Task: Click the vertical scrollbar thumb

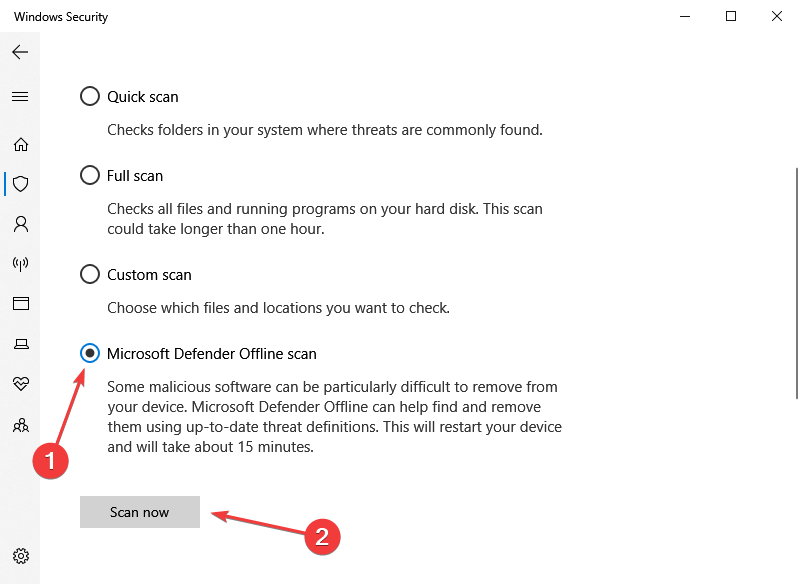Action: [x=795, y=282]
